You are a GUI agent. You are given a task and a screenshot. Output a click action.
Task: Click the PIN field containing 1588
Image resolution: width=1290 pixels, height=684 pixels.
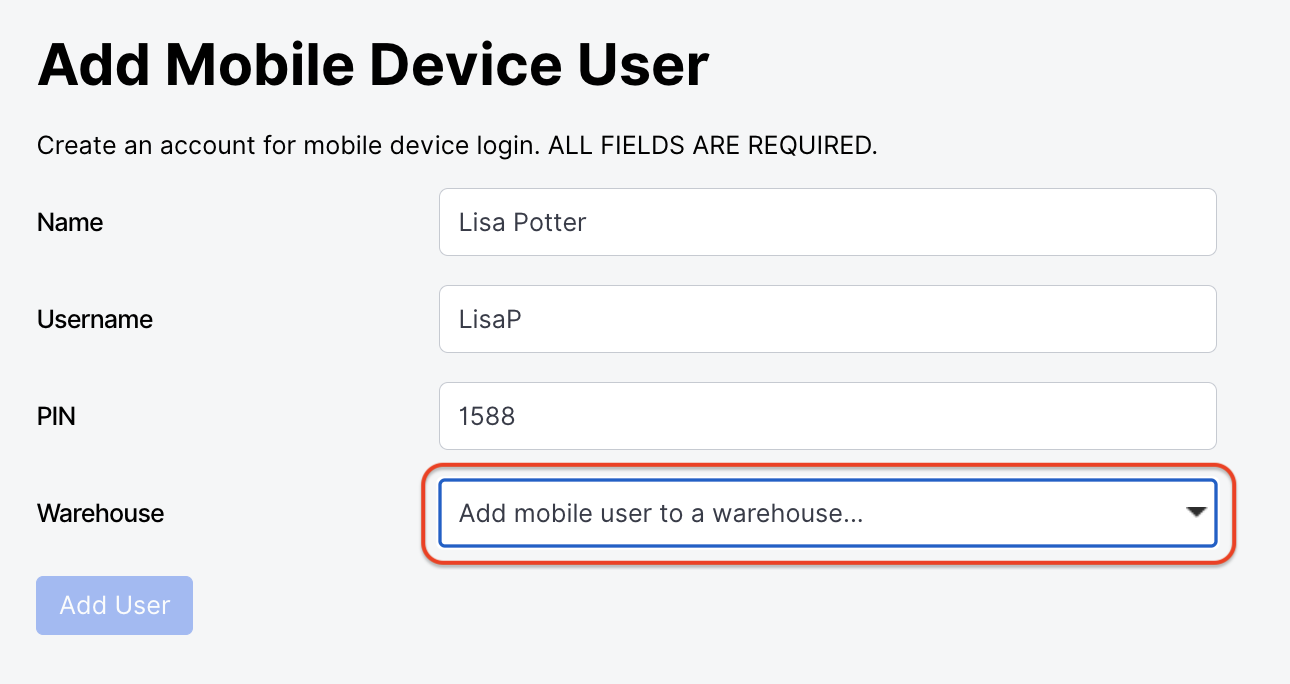[827, 416]
